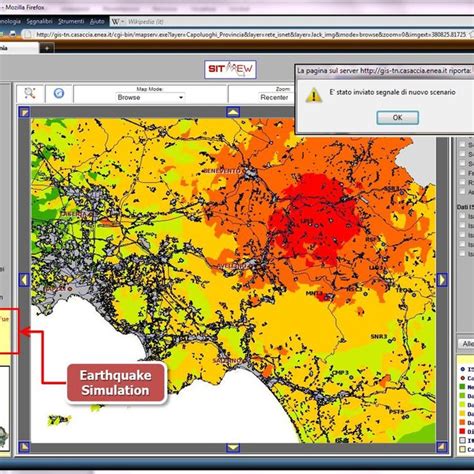Click OK in the nuovo scenario alert
Viewport: 474px width, 474px height.
point(397,118)
